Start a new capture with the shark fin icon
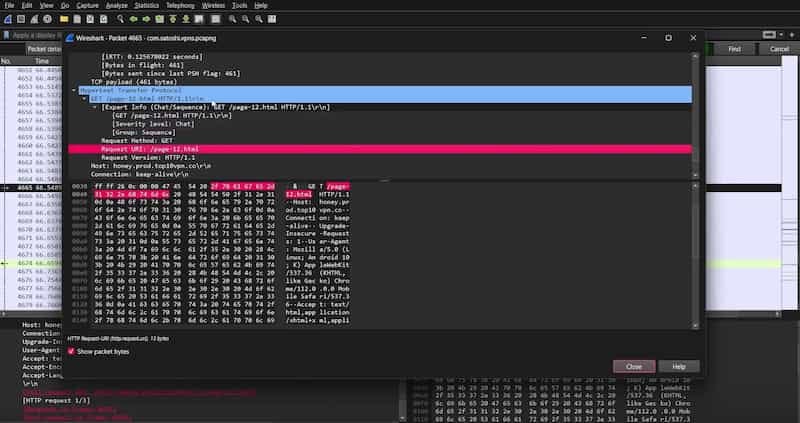This screenshot has width=800, height=423. tap(8, 19)
